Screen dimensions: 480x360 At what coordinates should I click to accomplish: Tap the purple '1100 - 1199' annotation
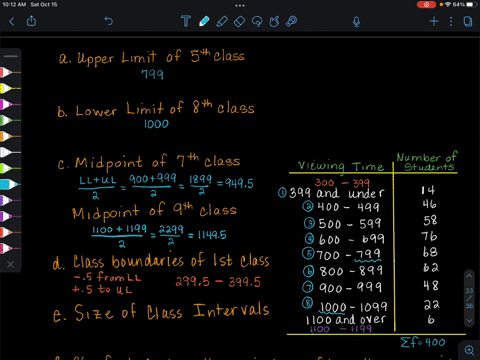pos(341,329)
